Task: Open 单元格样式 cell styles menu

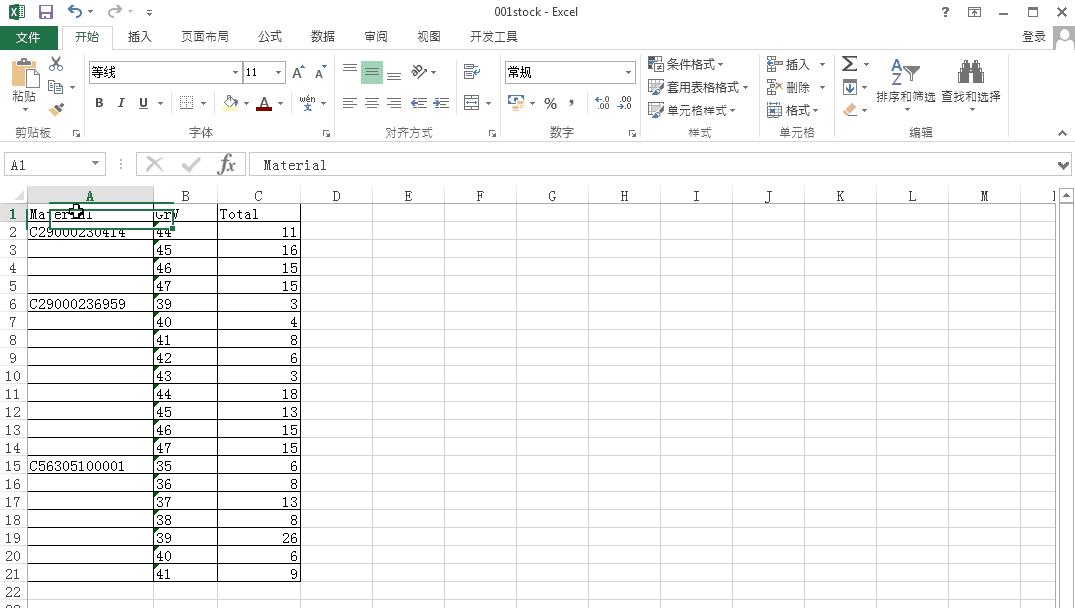Action: pos(692,110)
